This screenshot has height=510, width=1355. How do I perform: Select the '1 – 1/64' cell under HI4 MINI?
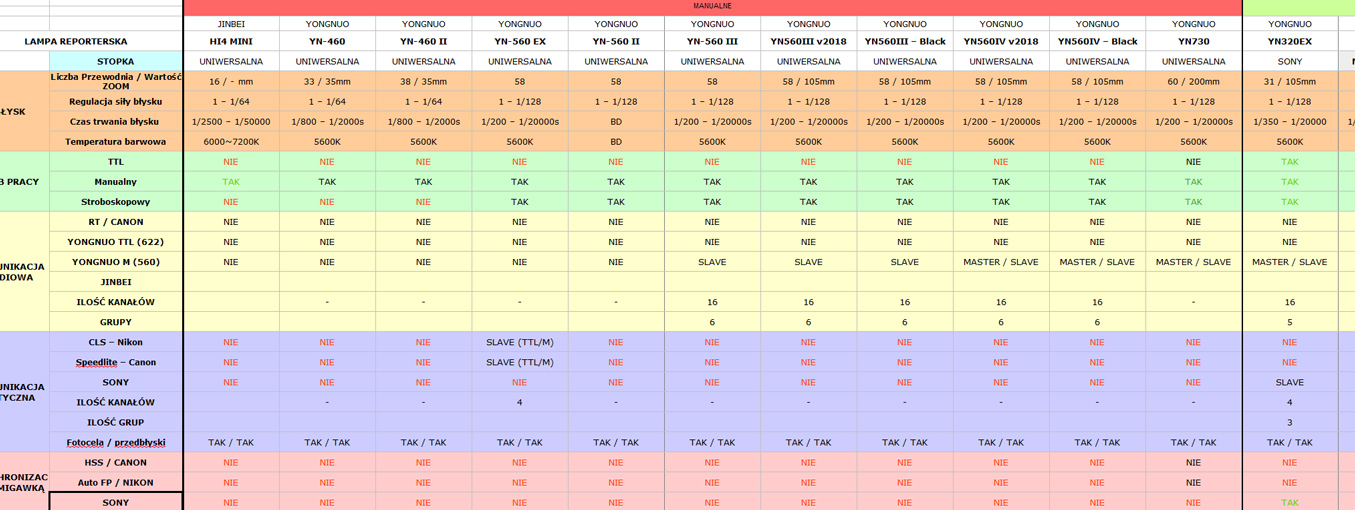click(x=231, y=102)
